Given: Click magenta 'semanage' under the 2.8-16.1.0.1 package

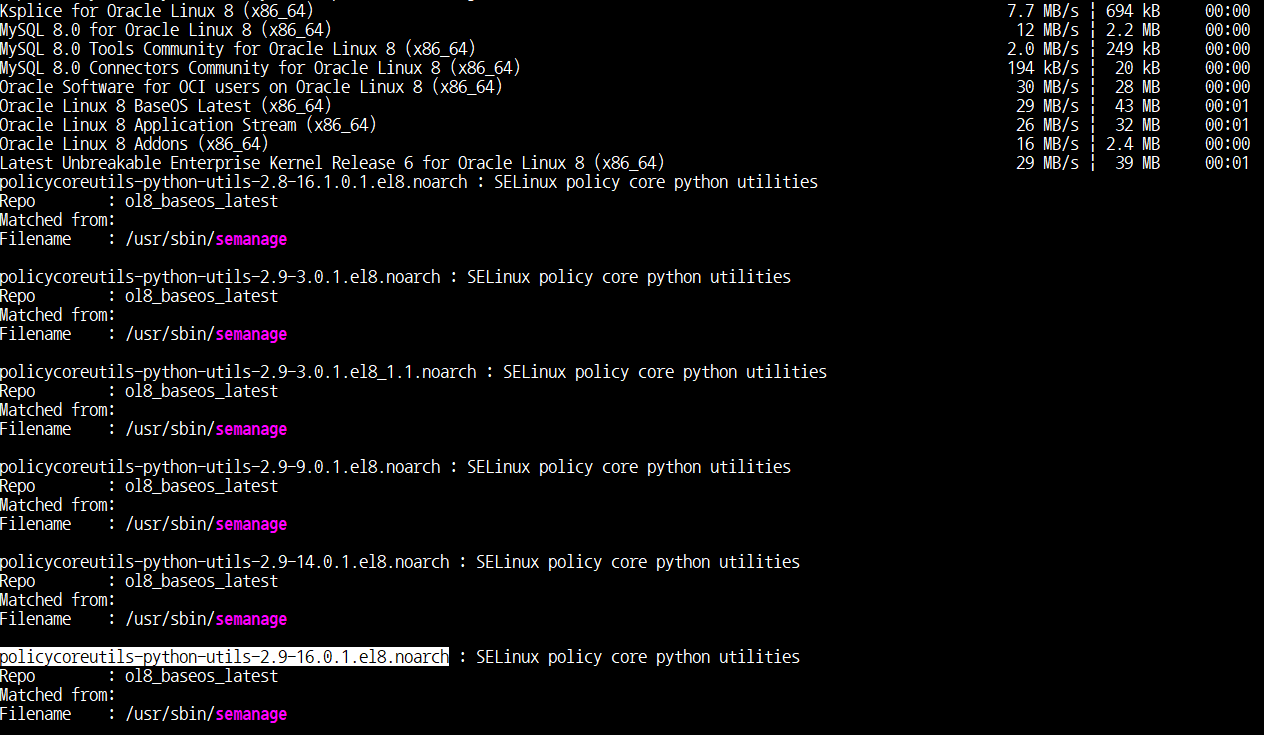Looking at the screenshot, I should point(252,240).
